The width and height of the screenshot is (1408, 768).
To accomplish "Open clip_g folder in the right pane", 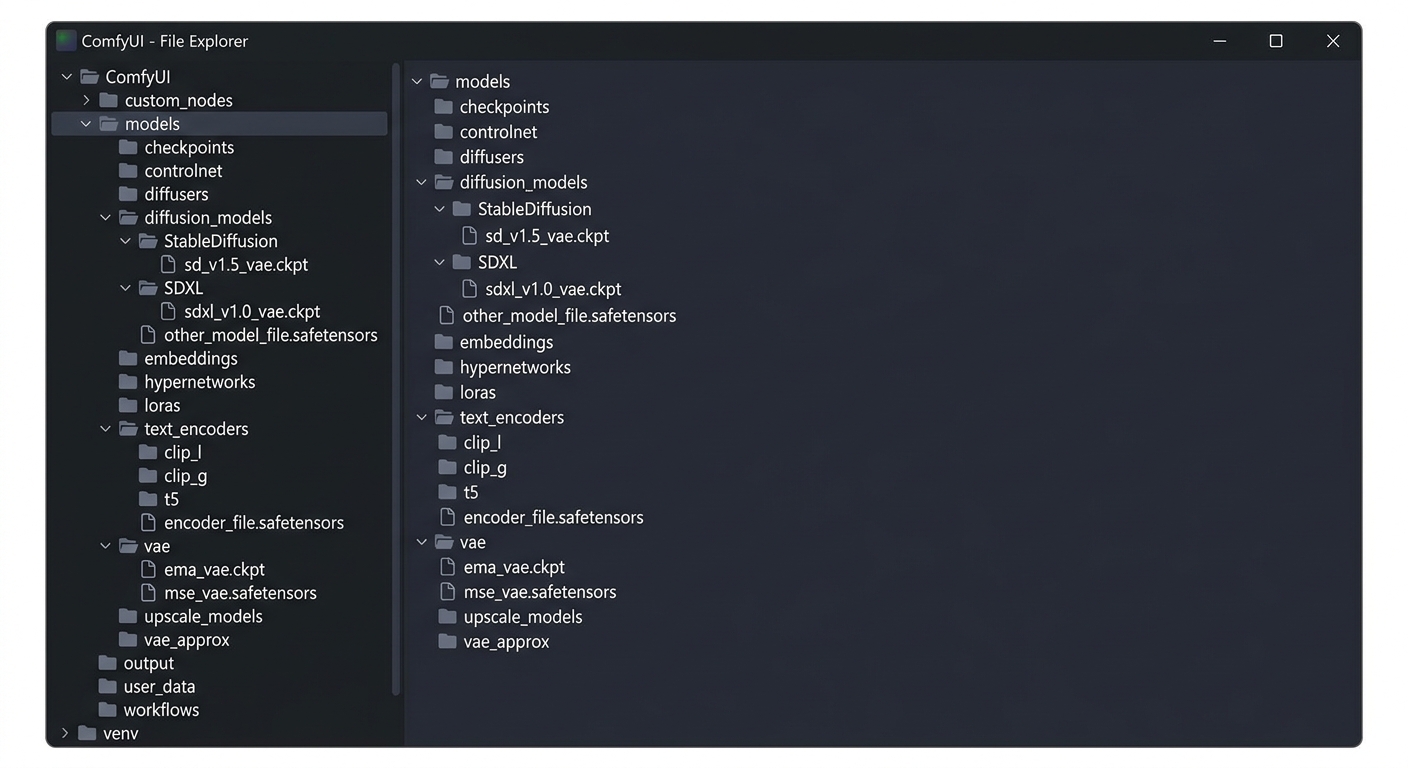I will [485, 467].
